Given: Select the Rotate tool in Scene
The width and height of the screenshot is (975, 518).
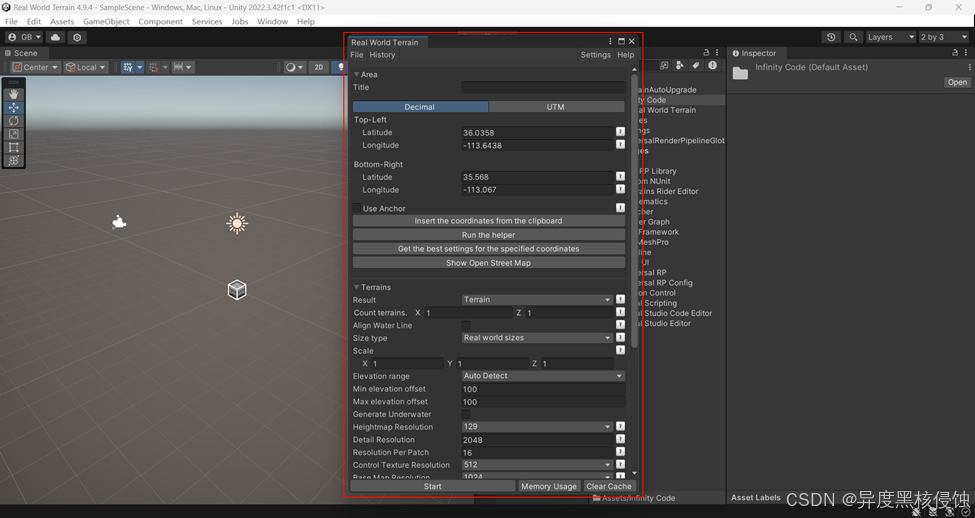Looking at the screenshot, I should (x=14, y=121).
